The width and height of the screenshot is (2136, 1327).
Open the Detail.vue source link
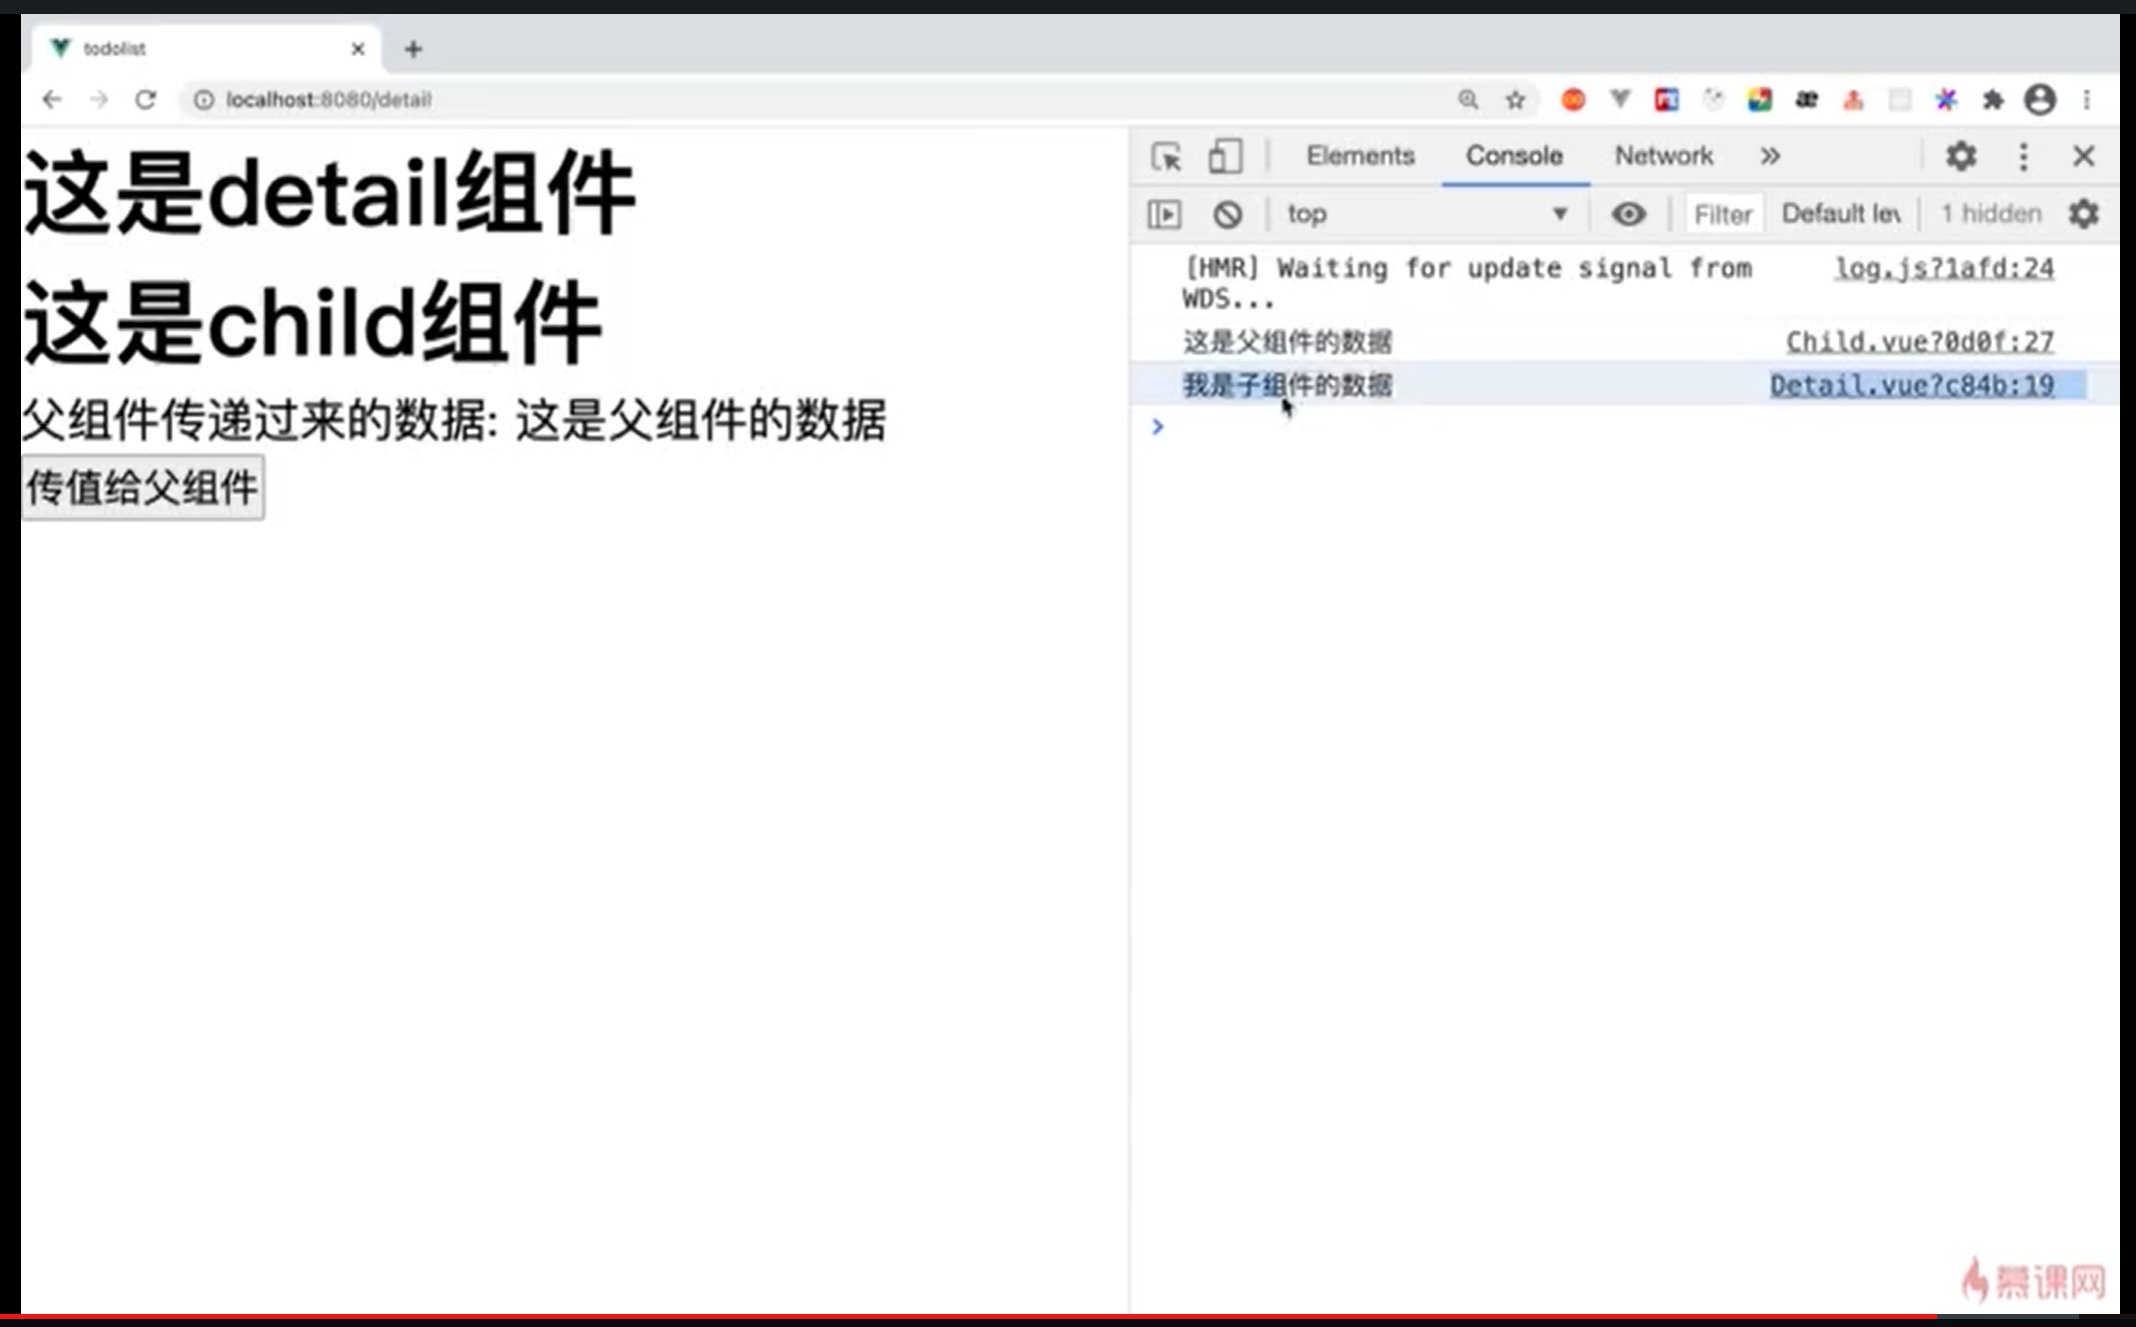coord(1912,385)
